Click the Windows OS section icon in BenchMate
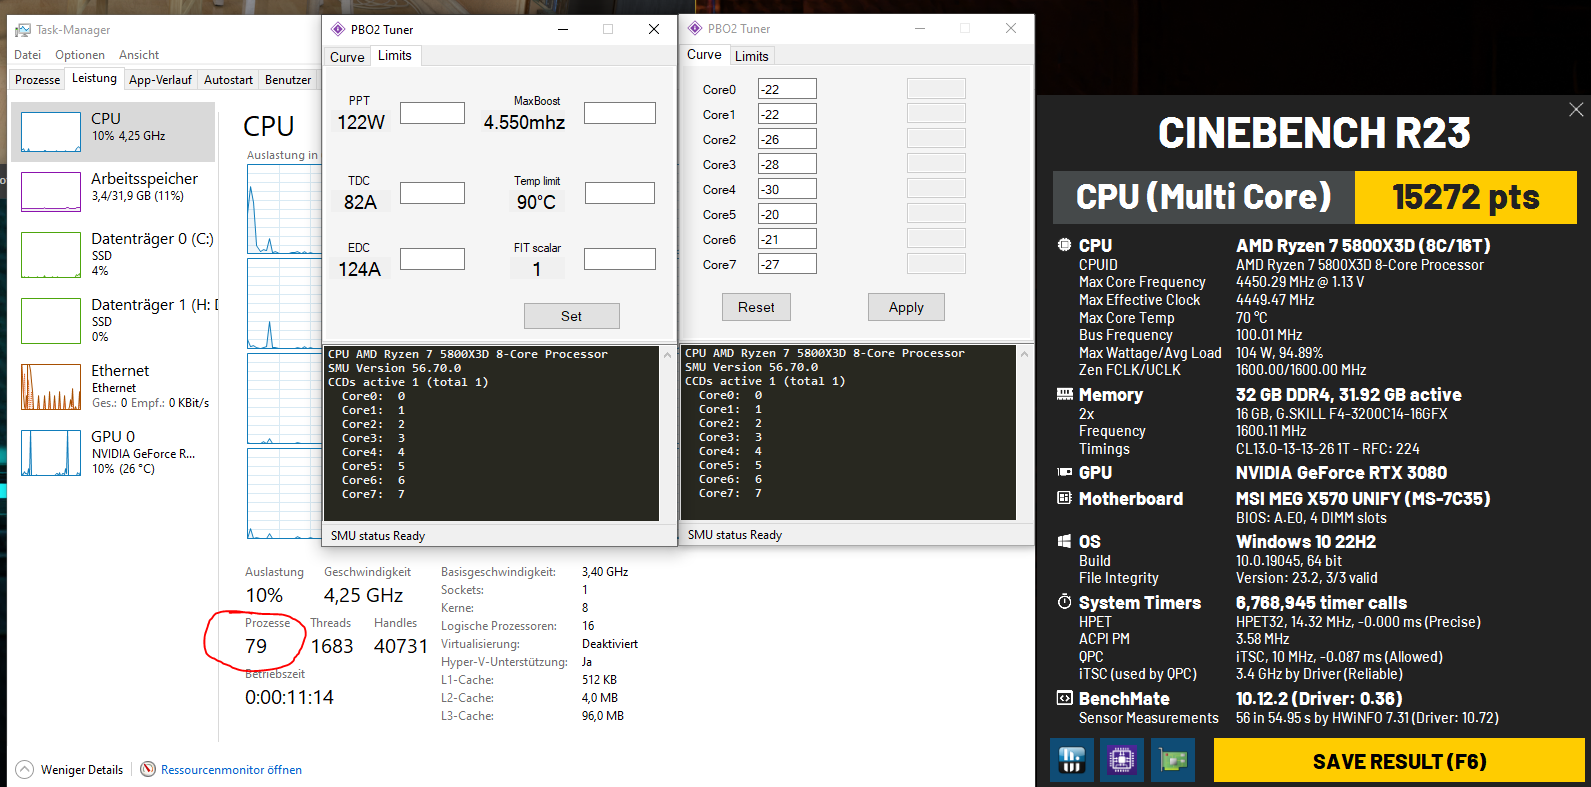This screenshot has height=787, width=1591. tap(1064, 541)
